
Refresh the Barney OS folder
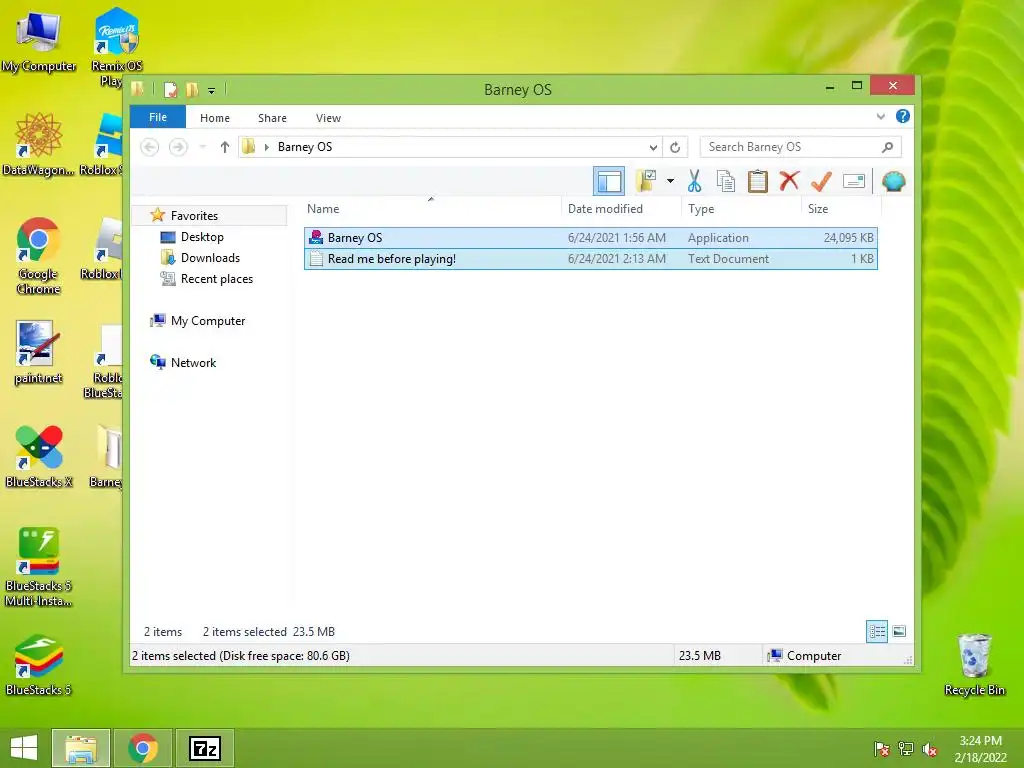tap(675, 147)
